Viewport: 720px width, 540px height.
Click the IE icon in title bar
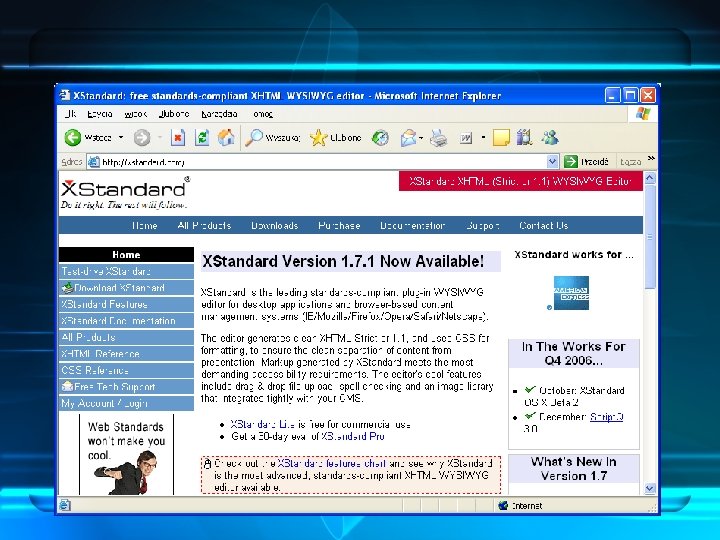(64, 95)
